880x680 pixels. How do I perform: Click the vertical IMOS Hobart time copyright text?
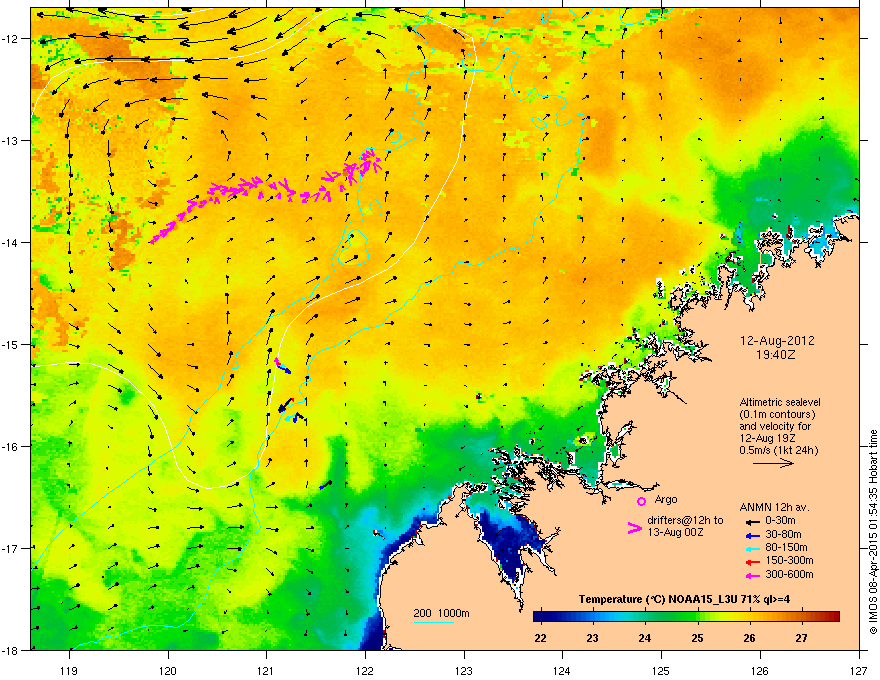(x=873, y=532)
